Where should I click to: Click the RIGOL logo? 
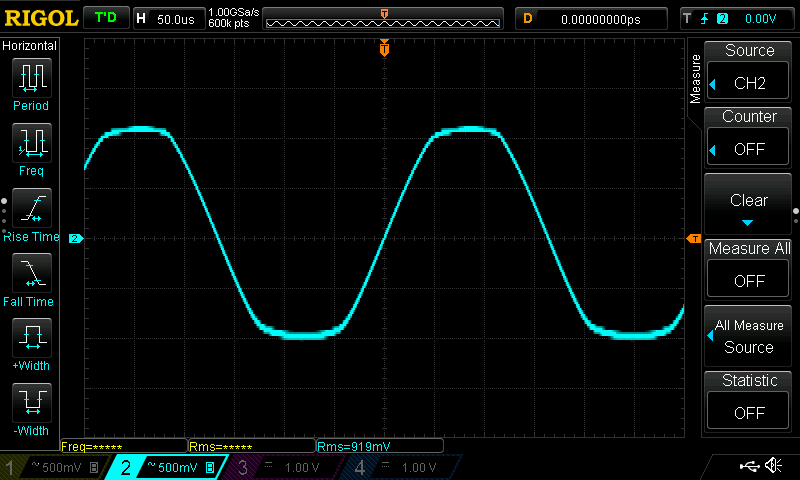point(40,18)
